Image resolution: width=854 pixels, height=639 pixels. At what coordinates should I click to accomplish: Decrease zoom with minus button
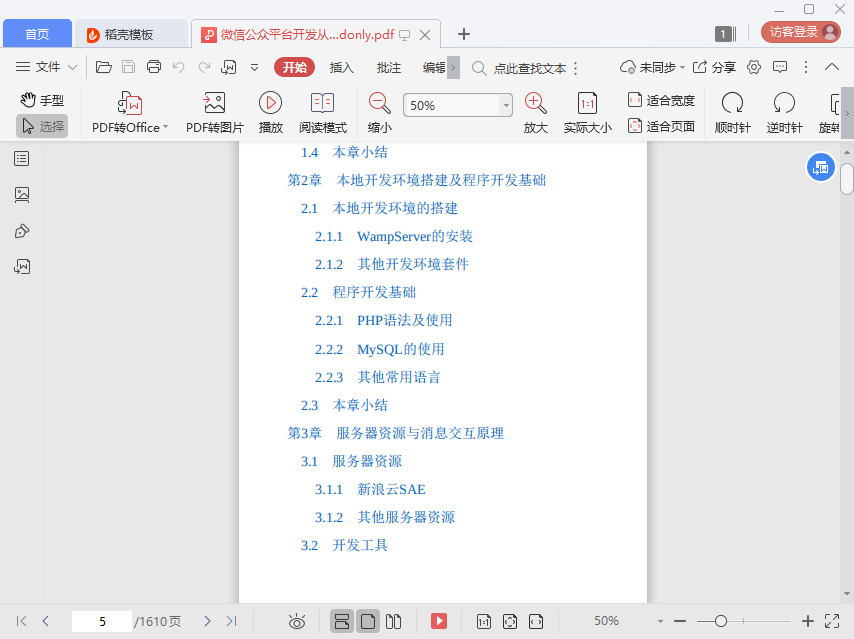click(x=680, y=621)
